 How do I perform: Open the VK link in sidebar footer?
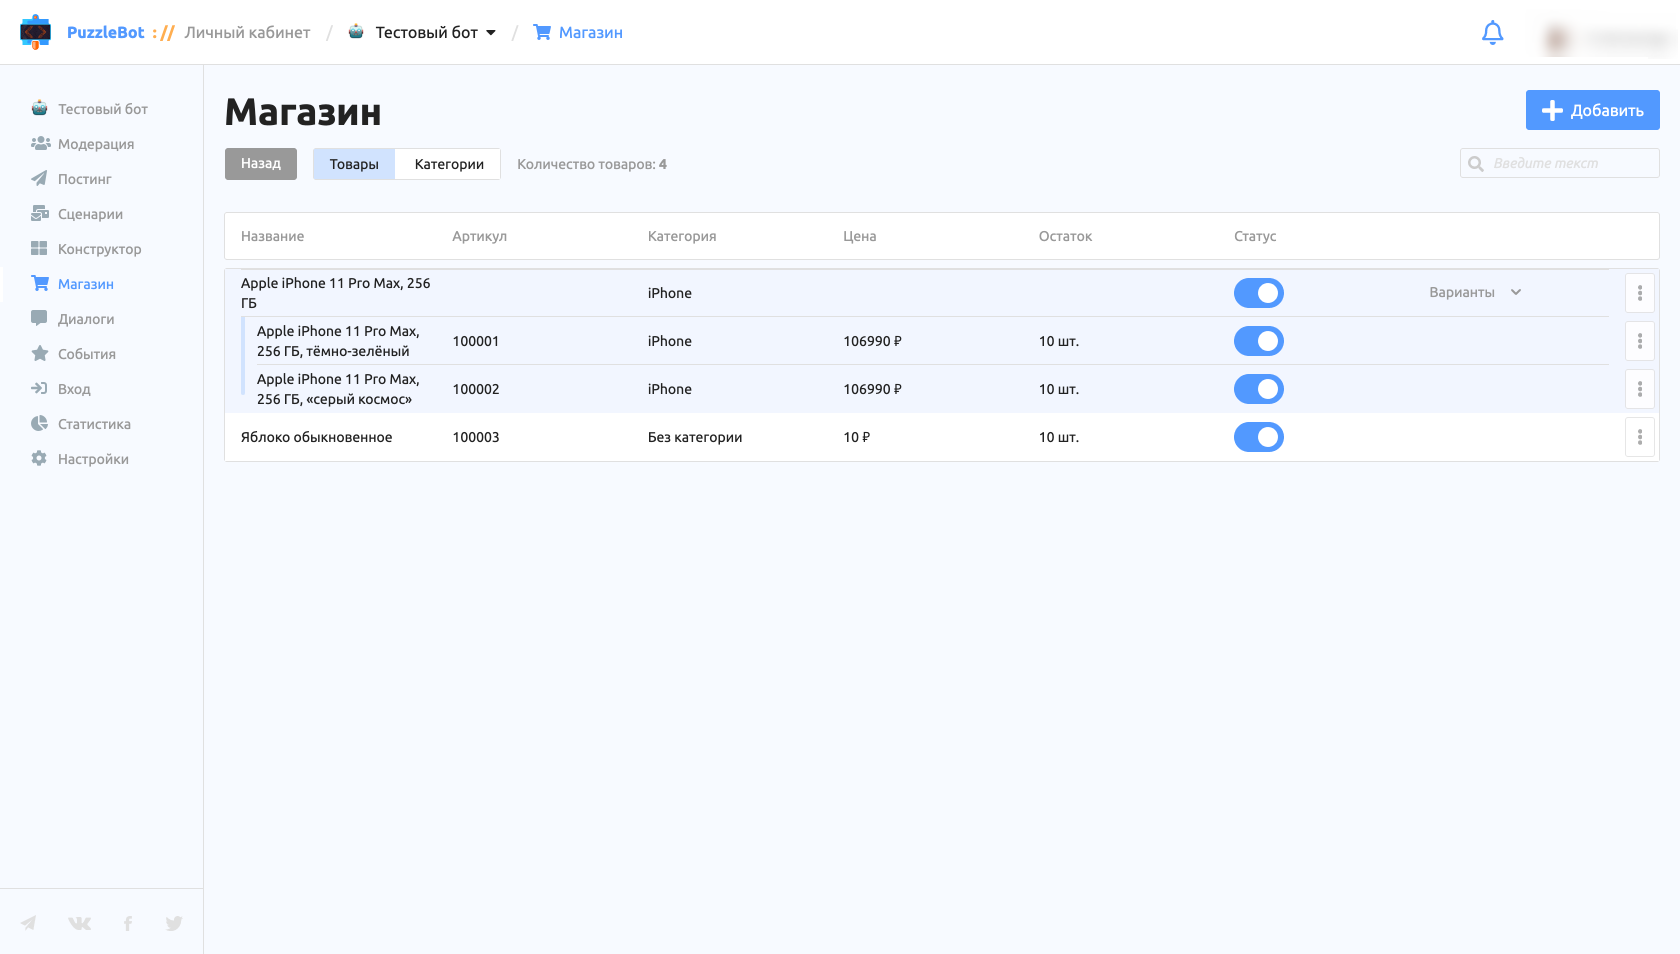(79, 923)
